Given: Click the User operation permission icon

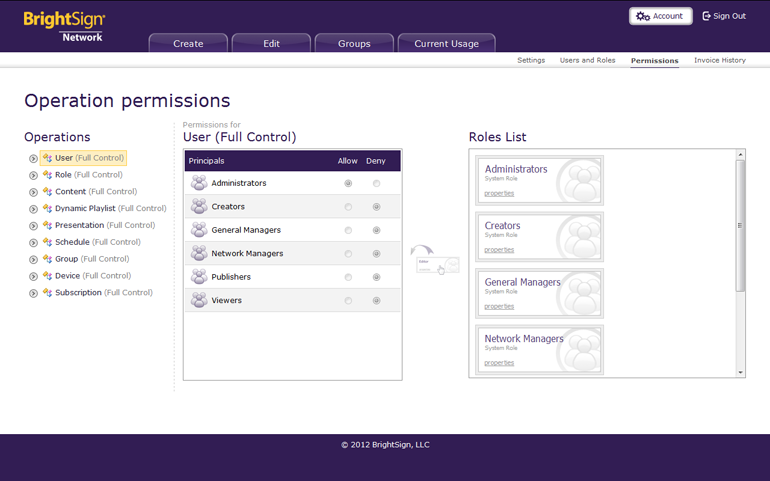Looking at the screenshot, I should [47, 158].
